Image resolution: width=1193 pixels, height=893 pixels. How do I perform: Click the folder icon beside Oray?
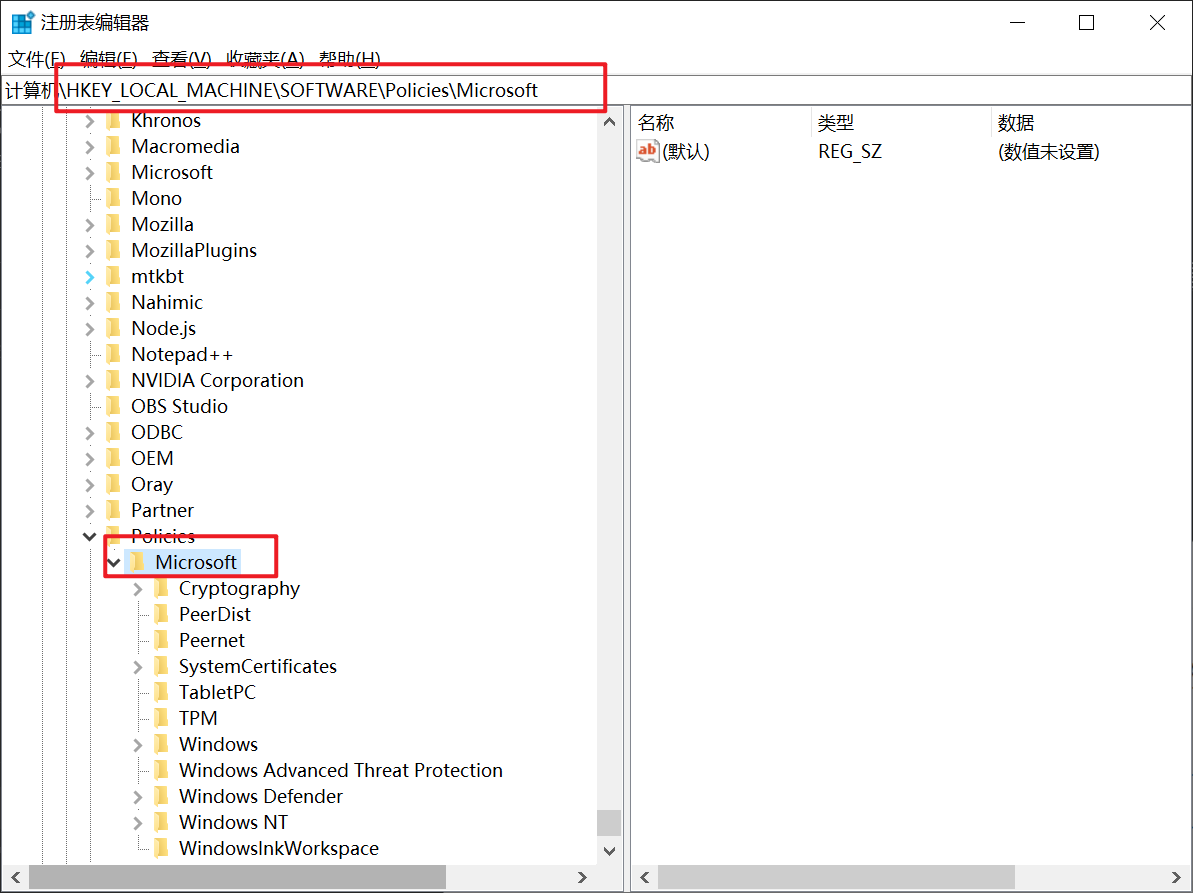[113, 485]
